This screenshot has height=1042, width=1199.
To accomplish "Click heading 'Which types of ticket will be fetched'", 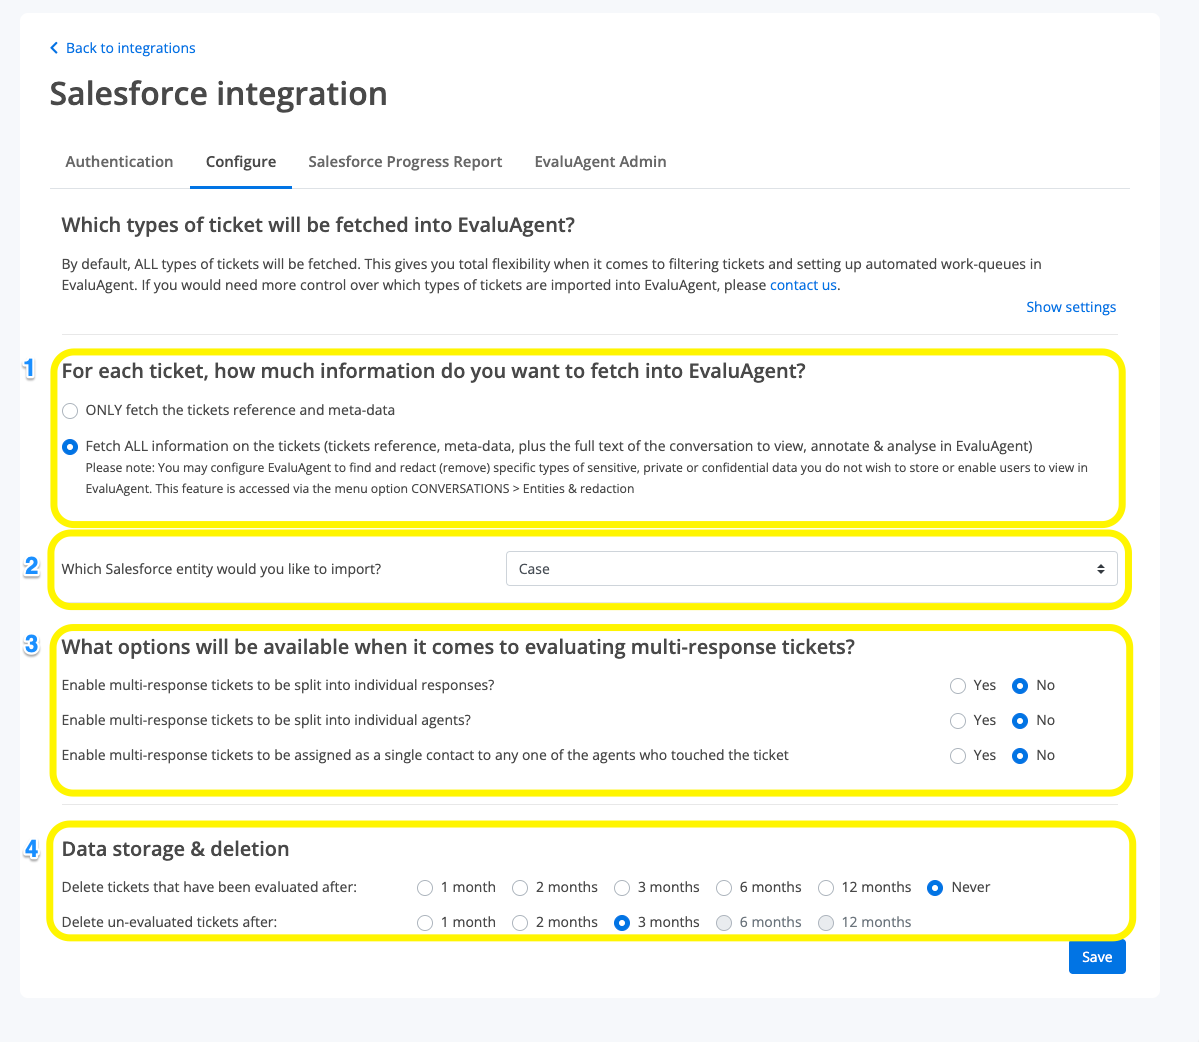I will 318,226.
